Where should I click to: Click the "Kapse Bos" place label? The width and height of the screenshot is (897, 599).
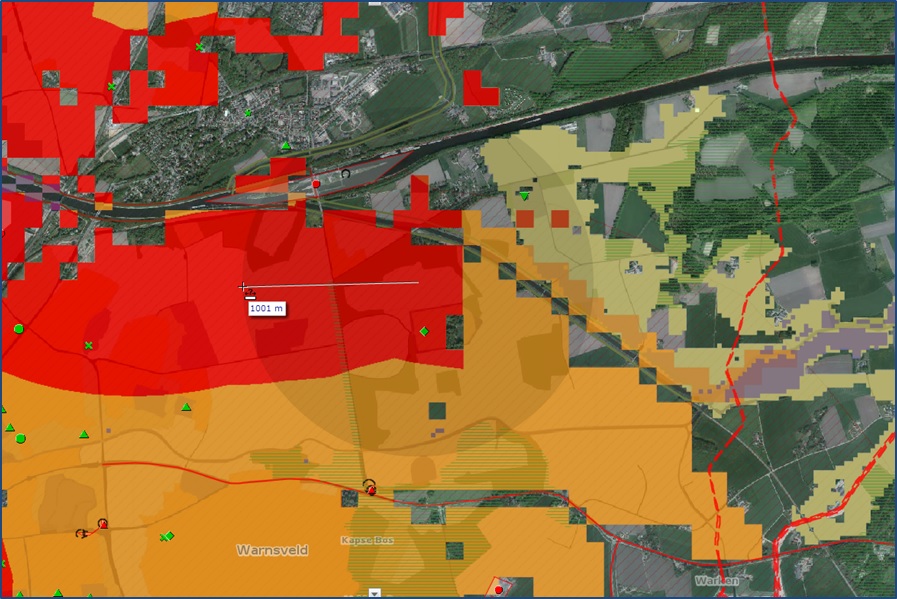pyautogui.click(x=367, y=541)
